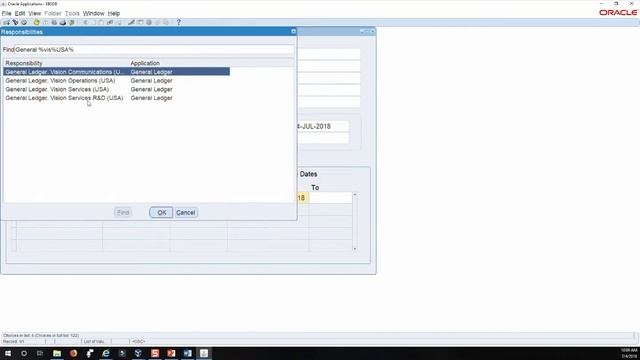Click the Clear Record toolbar icon
Screen dimensions: 640x360
(110, 22)
